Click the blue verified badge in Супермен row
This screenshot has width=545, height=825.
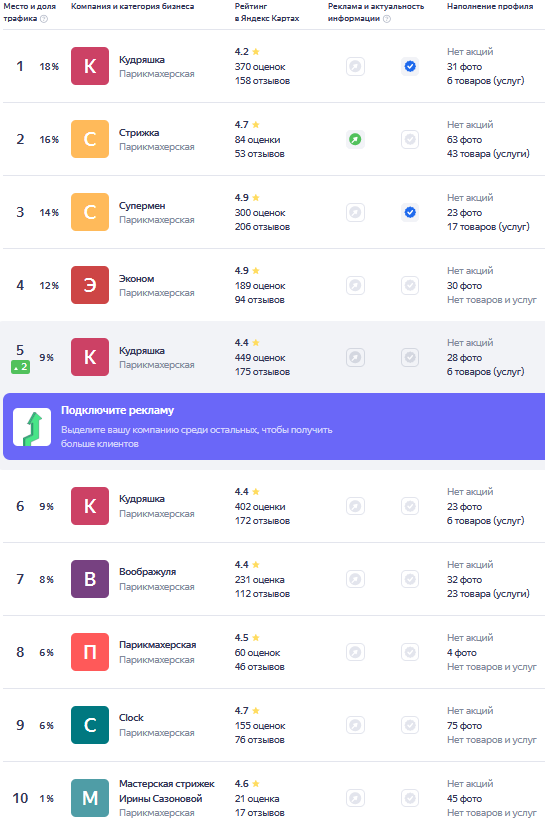point(410,212)
